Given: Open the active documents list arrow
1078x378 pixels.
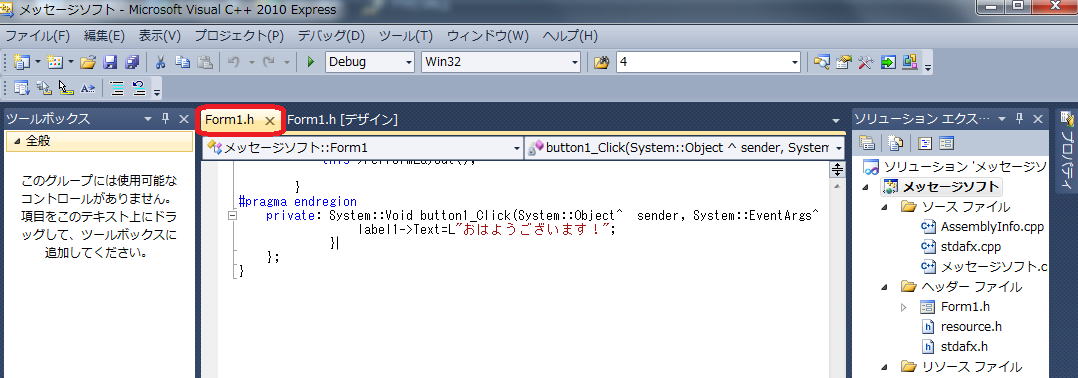Looking at the screenshot, I should click(835, 120).
